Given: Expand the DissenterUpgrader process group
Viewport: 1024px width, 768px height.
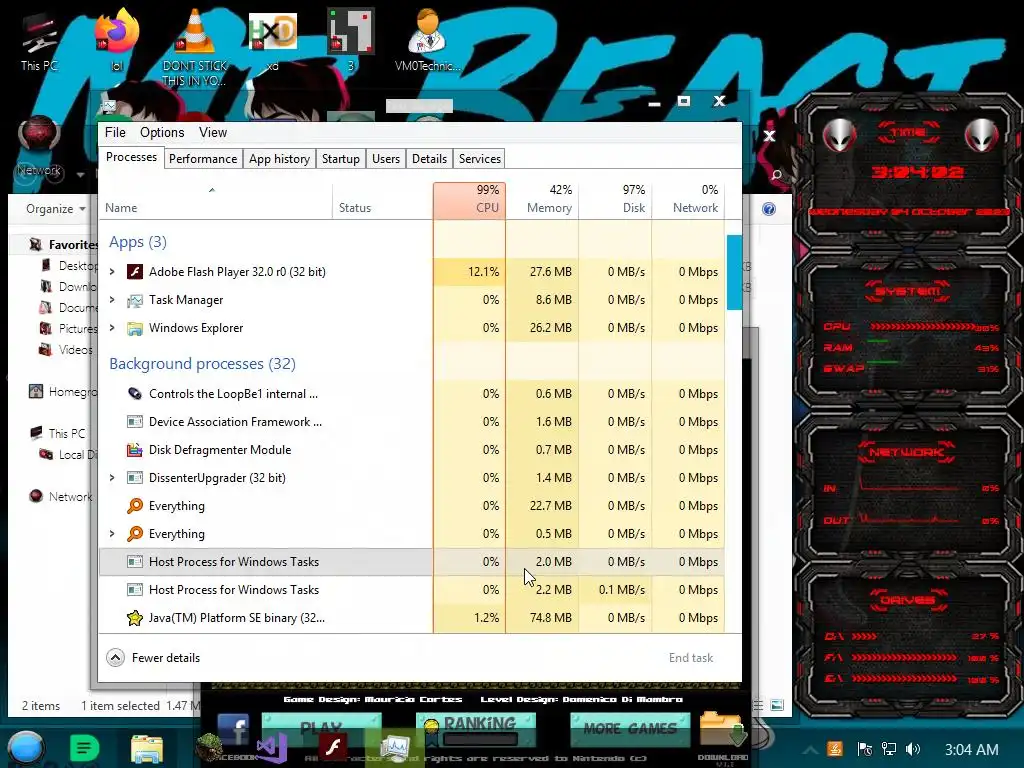Looking at the screenshot, I should click(112, 478).
